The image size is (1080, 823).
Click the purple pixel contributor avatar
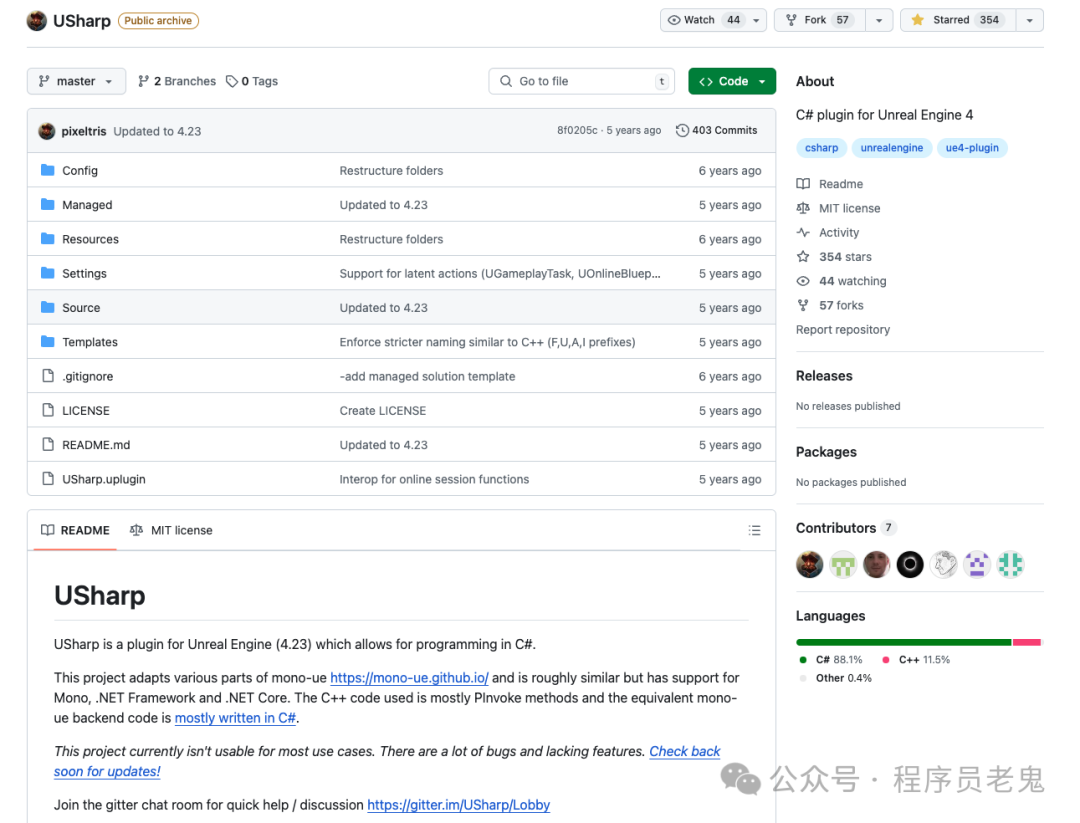[977, 565]
